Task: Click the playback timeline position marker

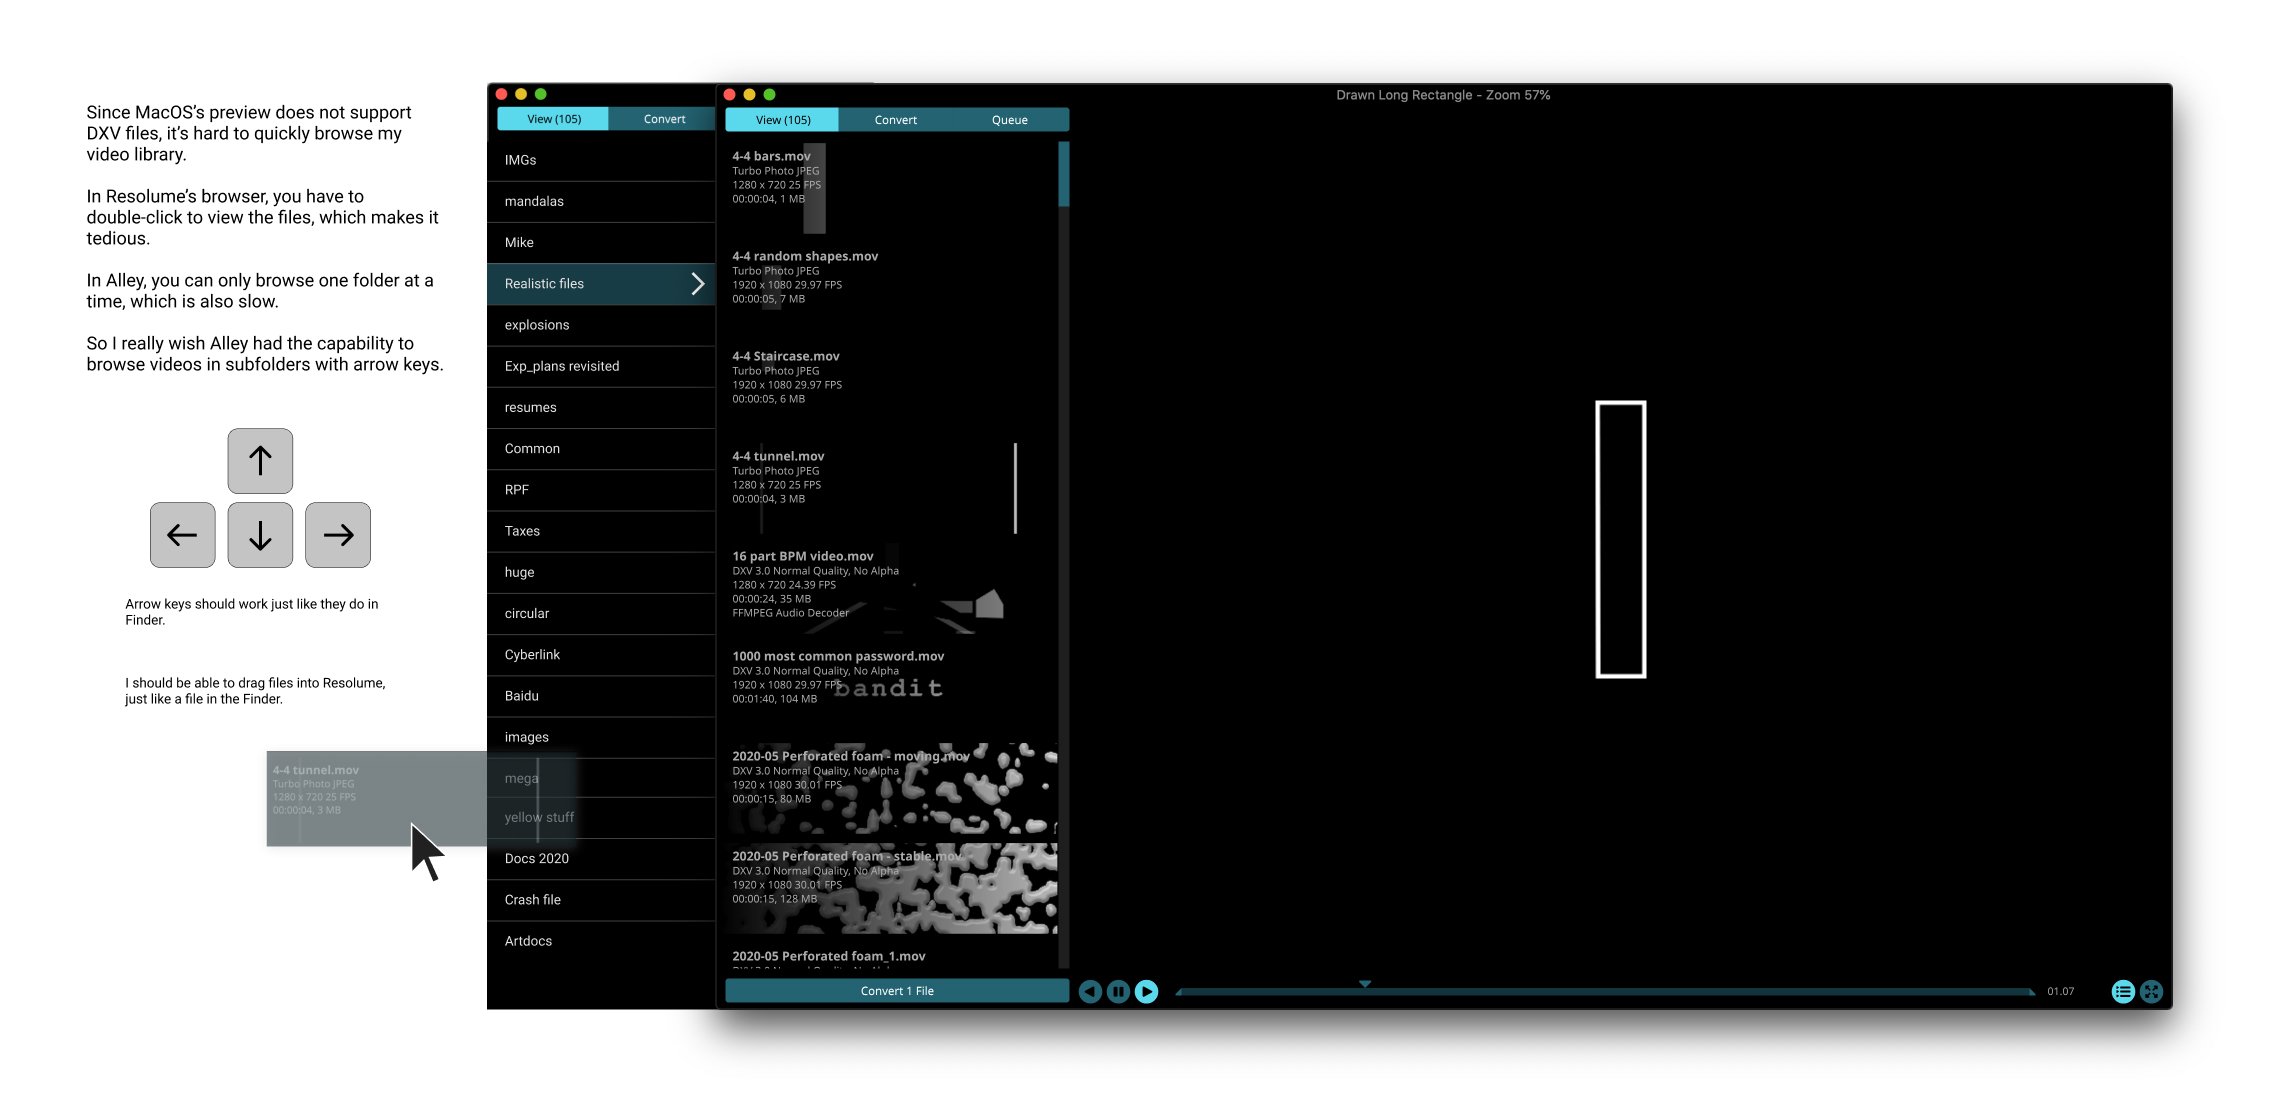Action: (1364, 984)
